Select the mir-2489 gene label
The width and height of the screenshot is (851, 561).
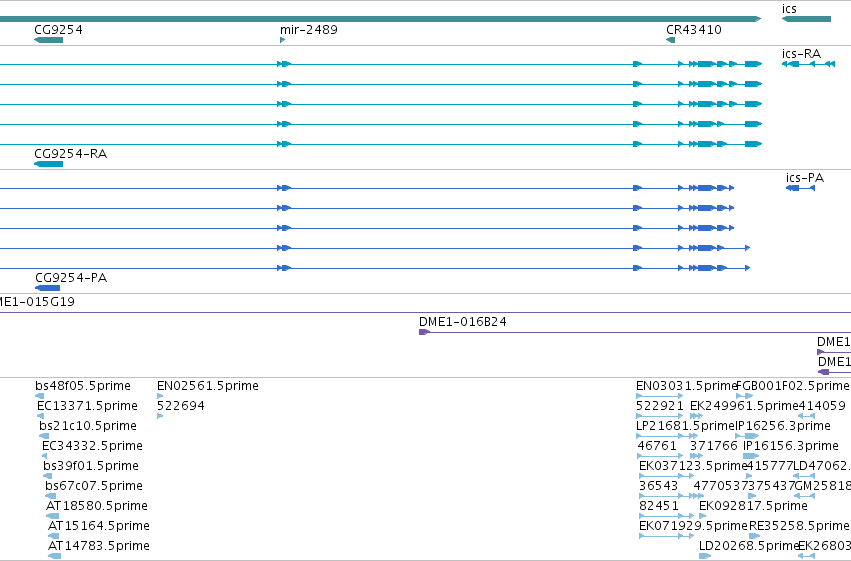click(x=309, y=30)
